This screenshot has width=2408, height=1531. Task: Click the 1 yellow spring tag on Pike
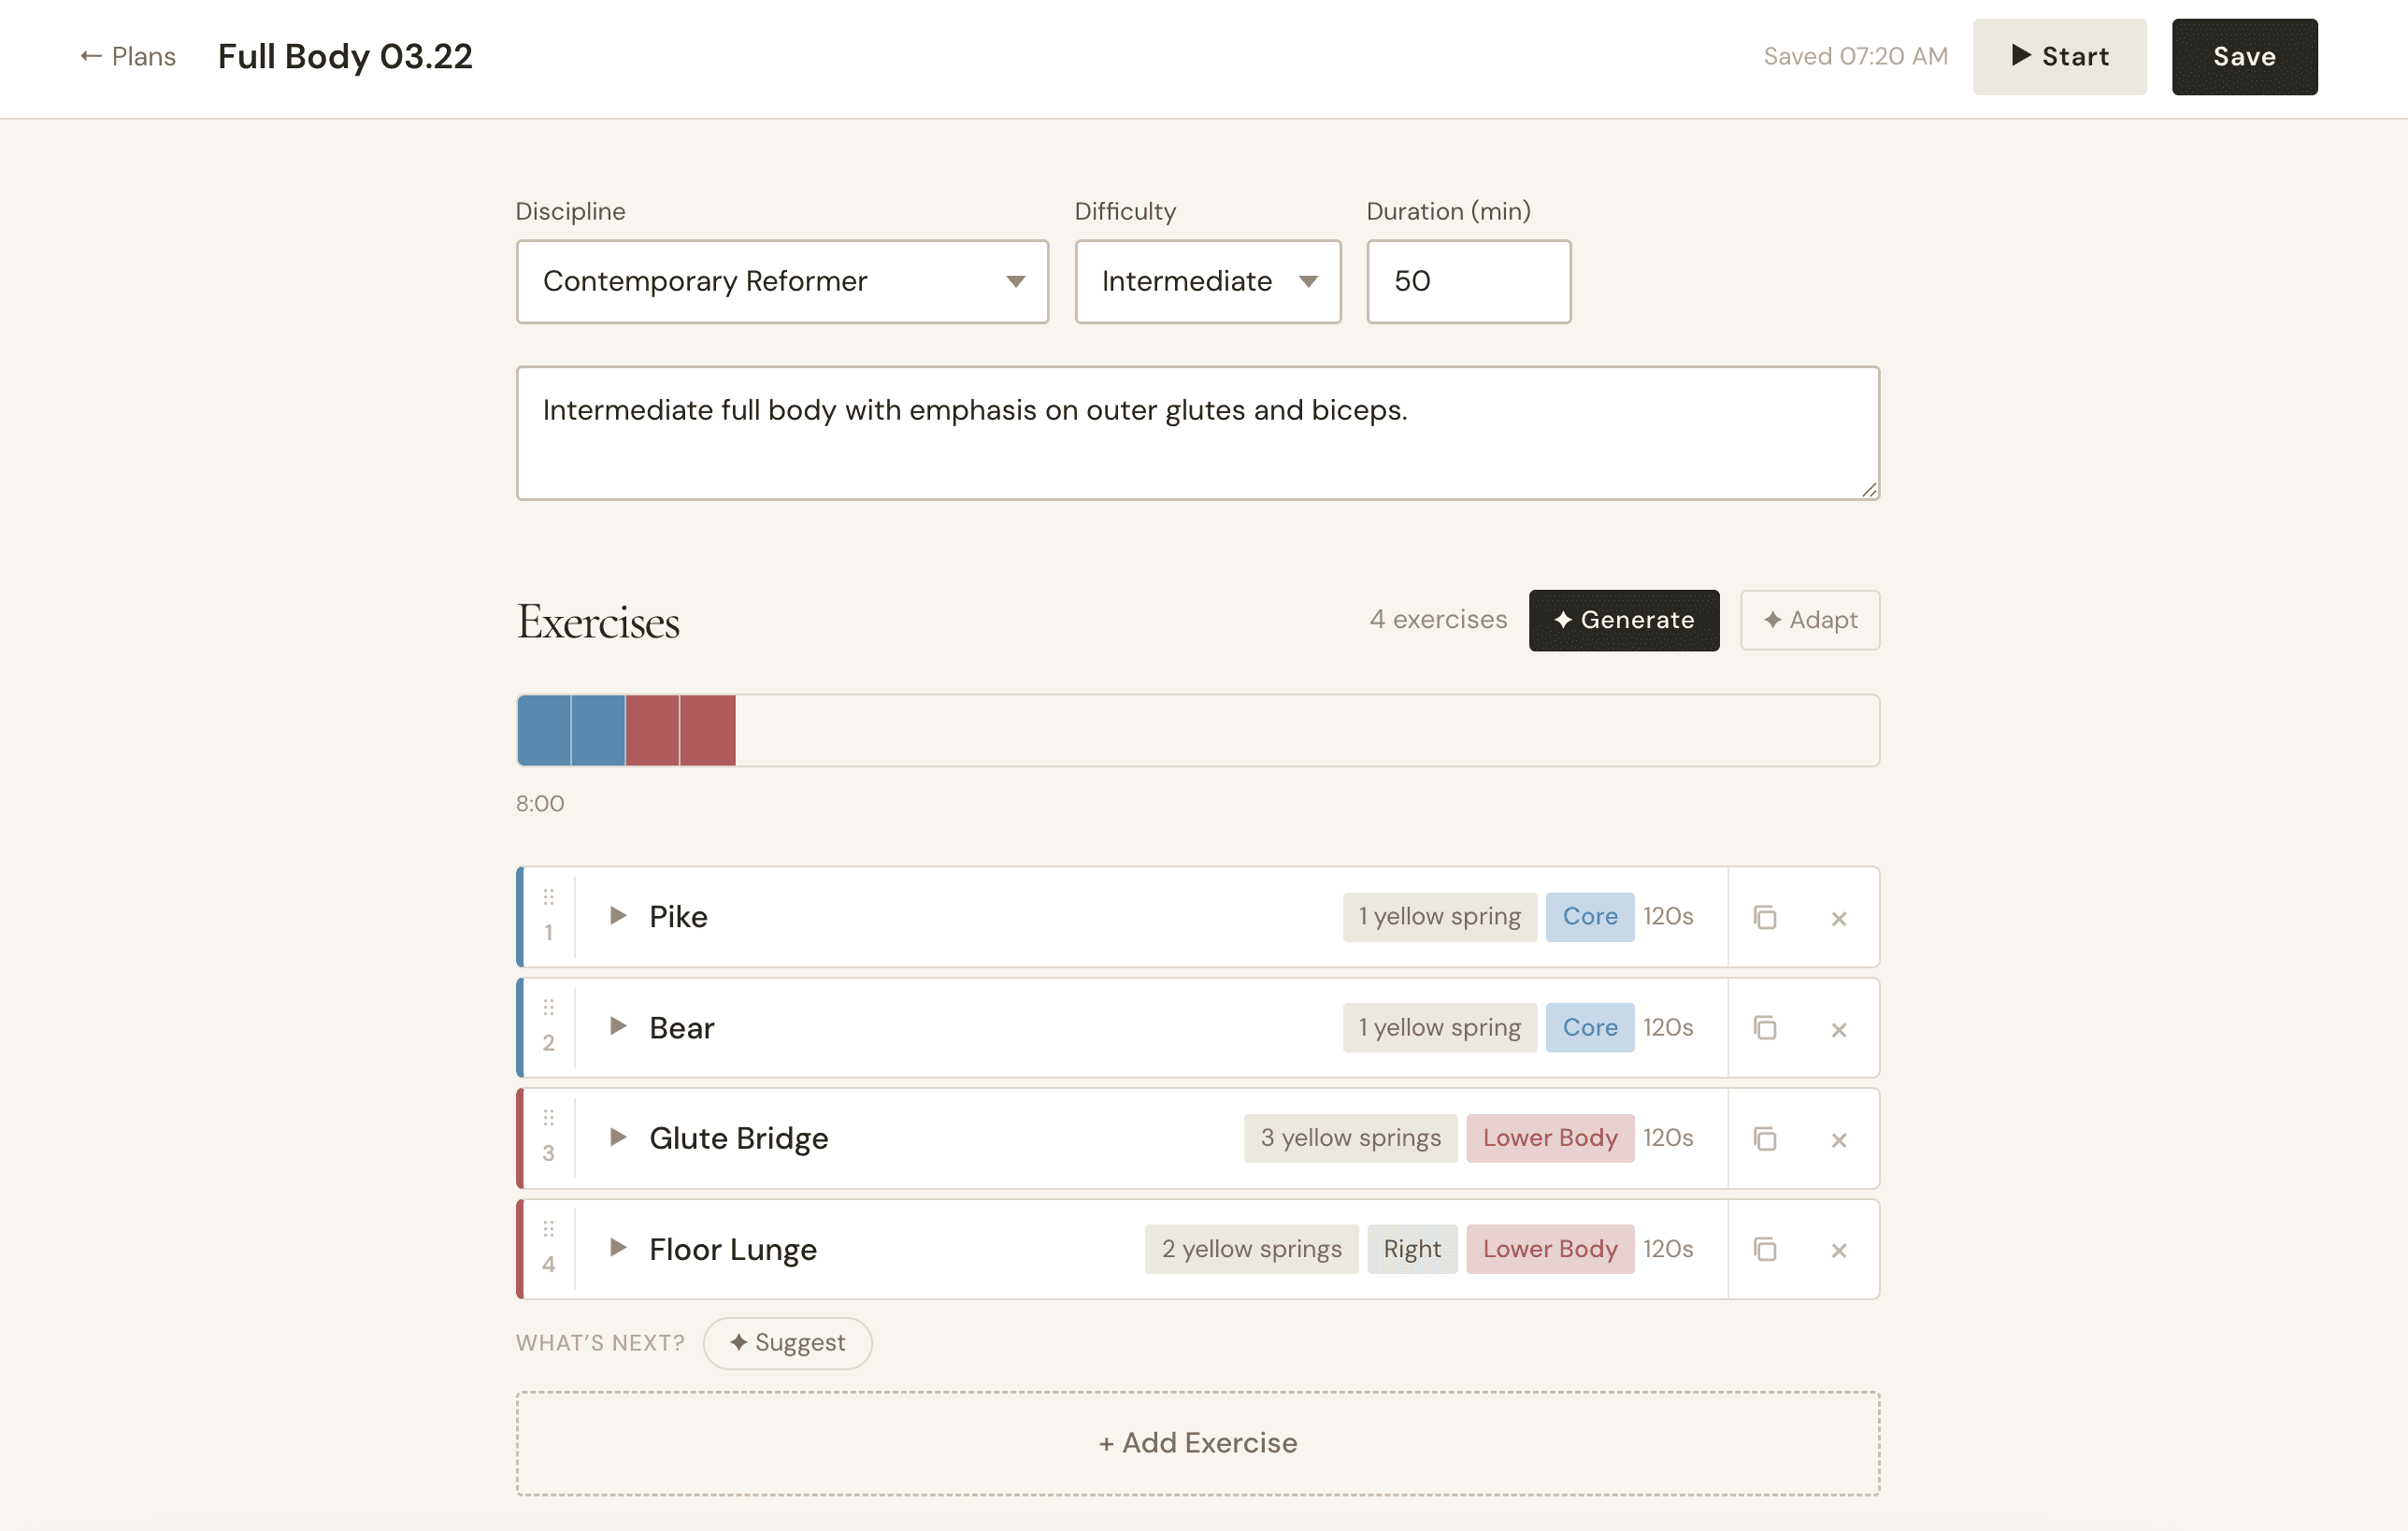point(1439,917)
